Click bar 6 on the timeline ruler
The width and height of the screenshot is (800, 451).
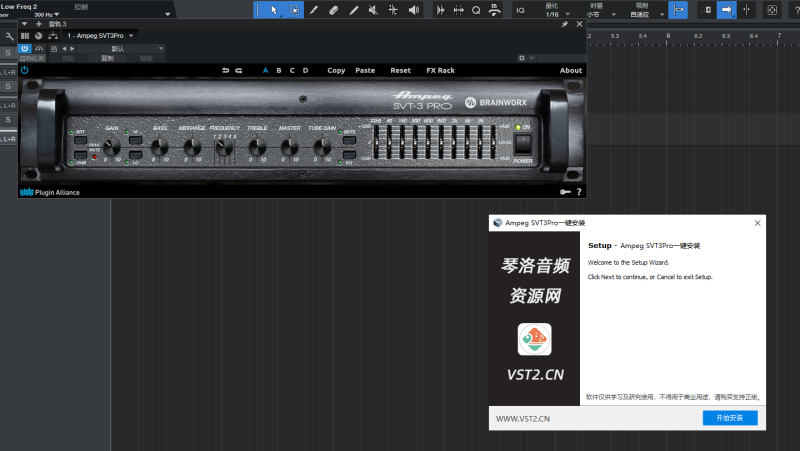(x=667, y=36)
